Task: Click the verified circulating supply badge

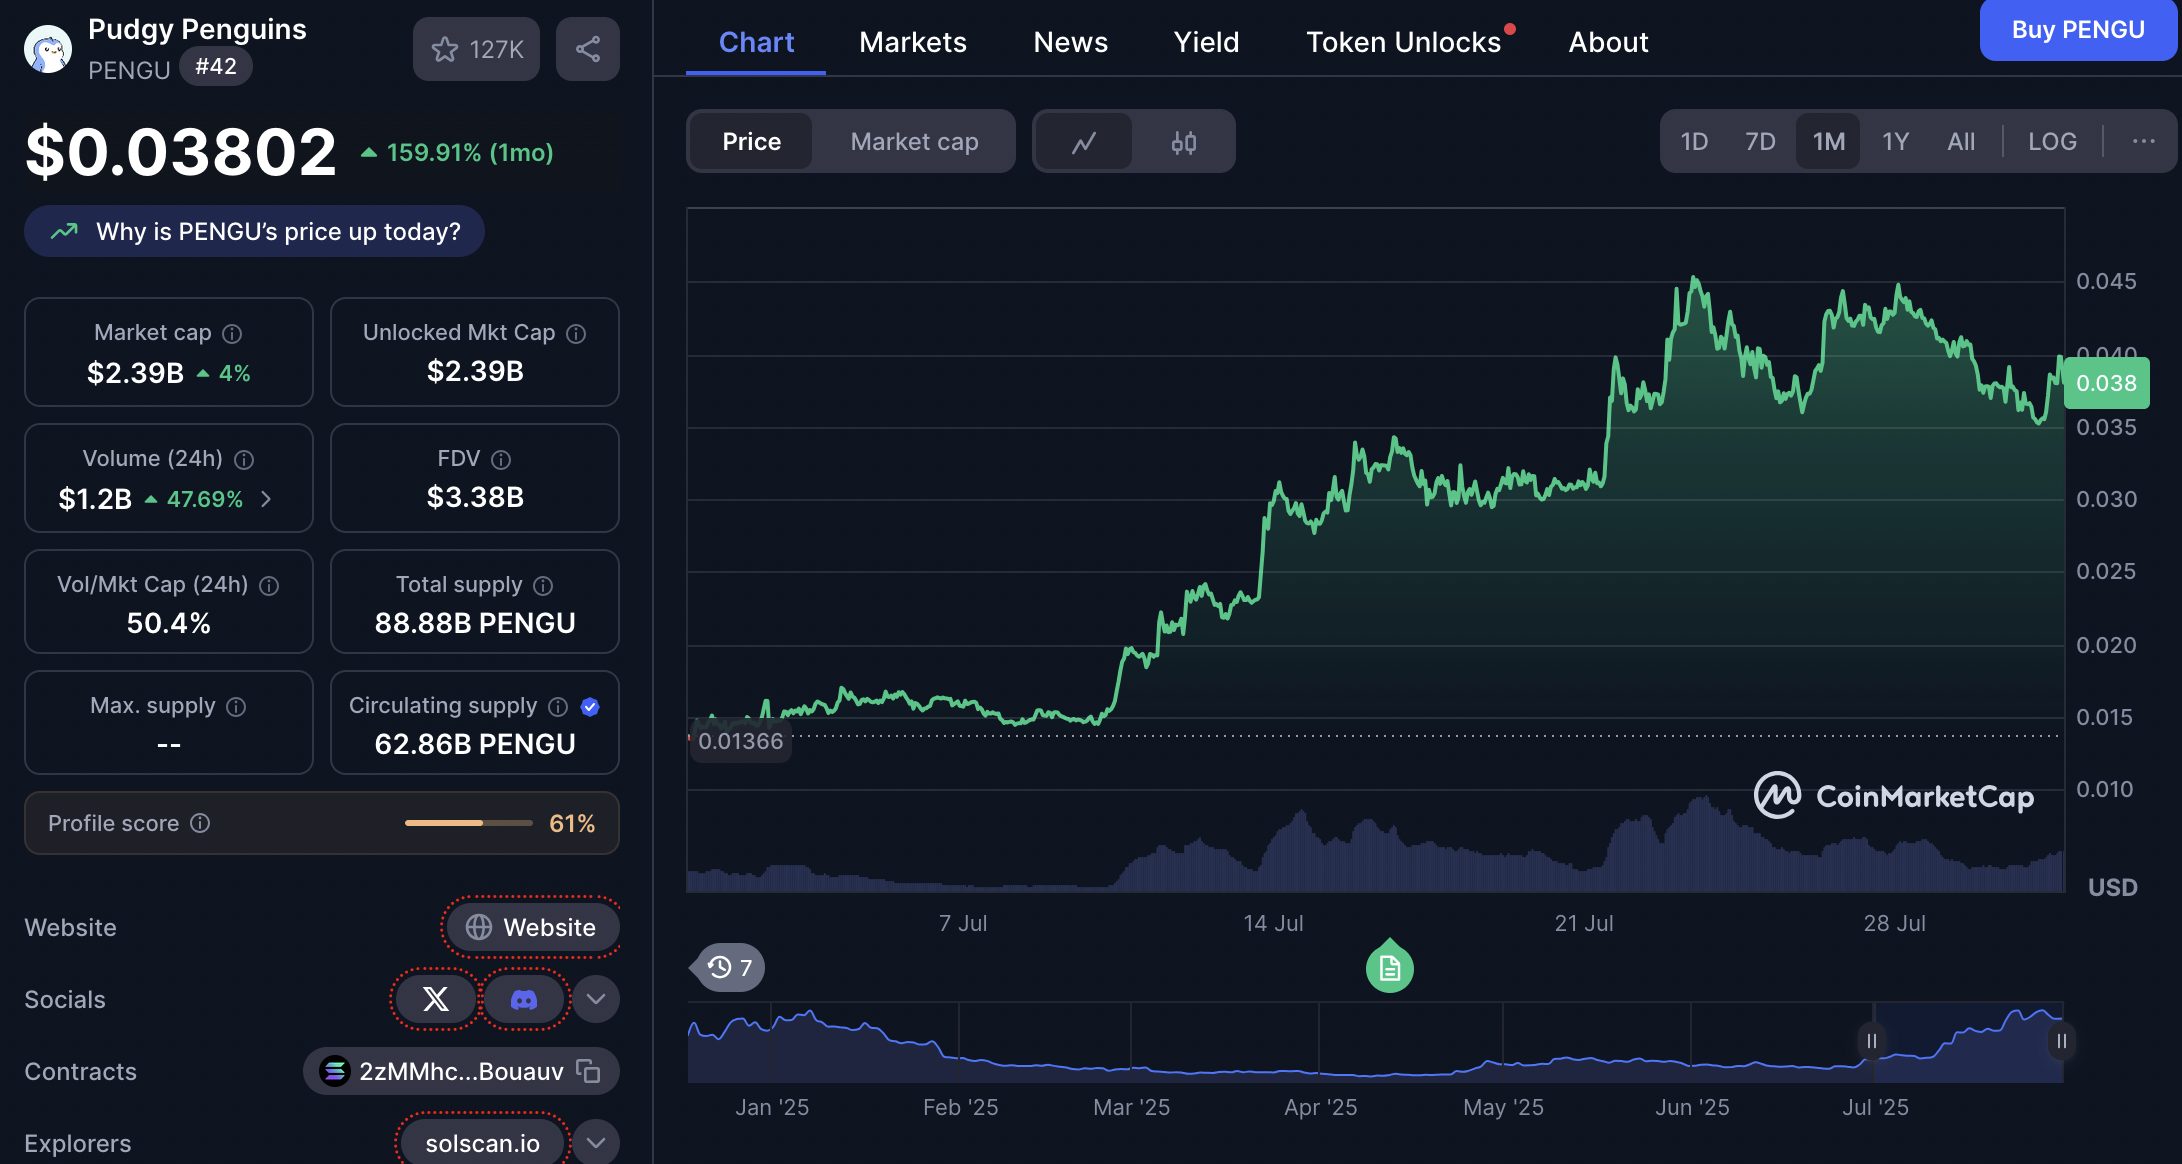Action: pyautogui.click(x=590, y=706)
